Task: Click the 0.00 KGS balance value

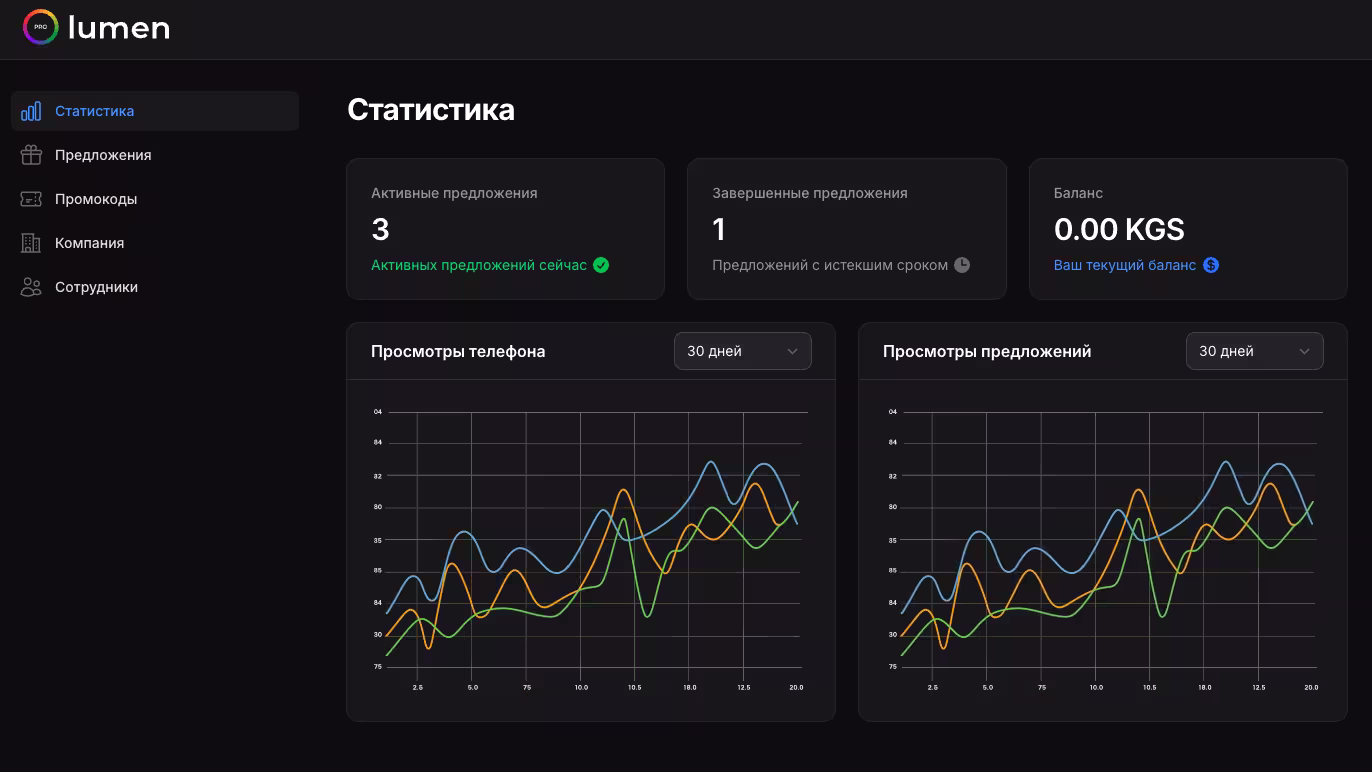Action: pos(1119,230)
